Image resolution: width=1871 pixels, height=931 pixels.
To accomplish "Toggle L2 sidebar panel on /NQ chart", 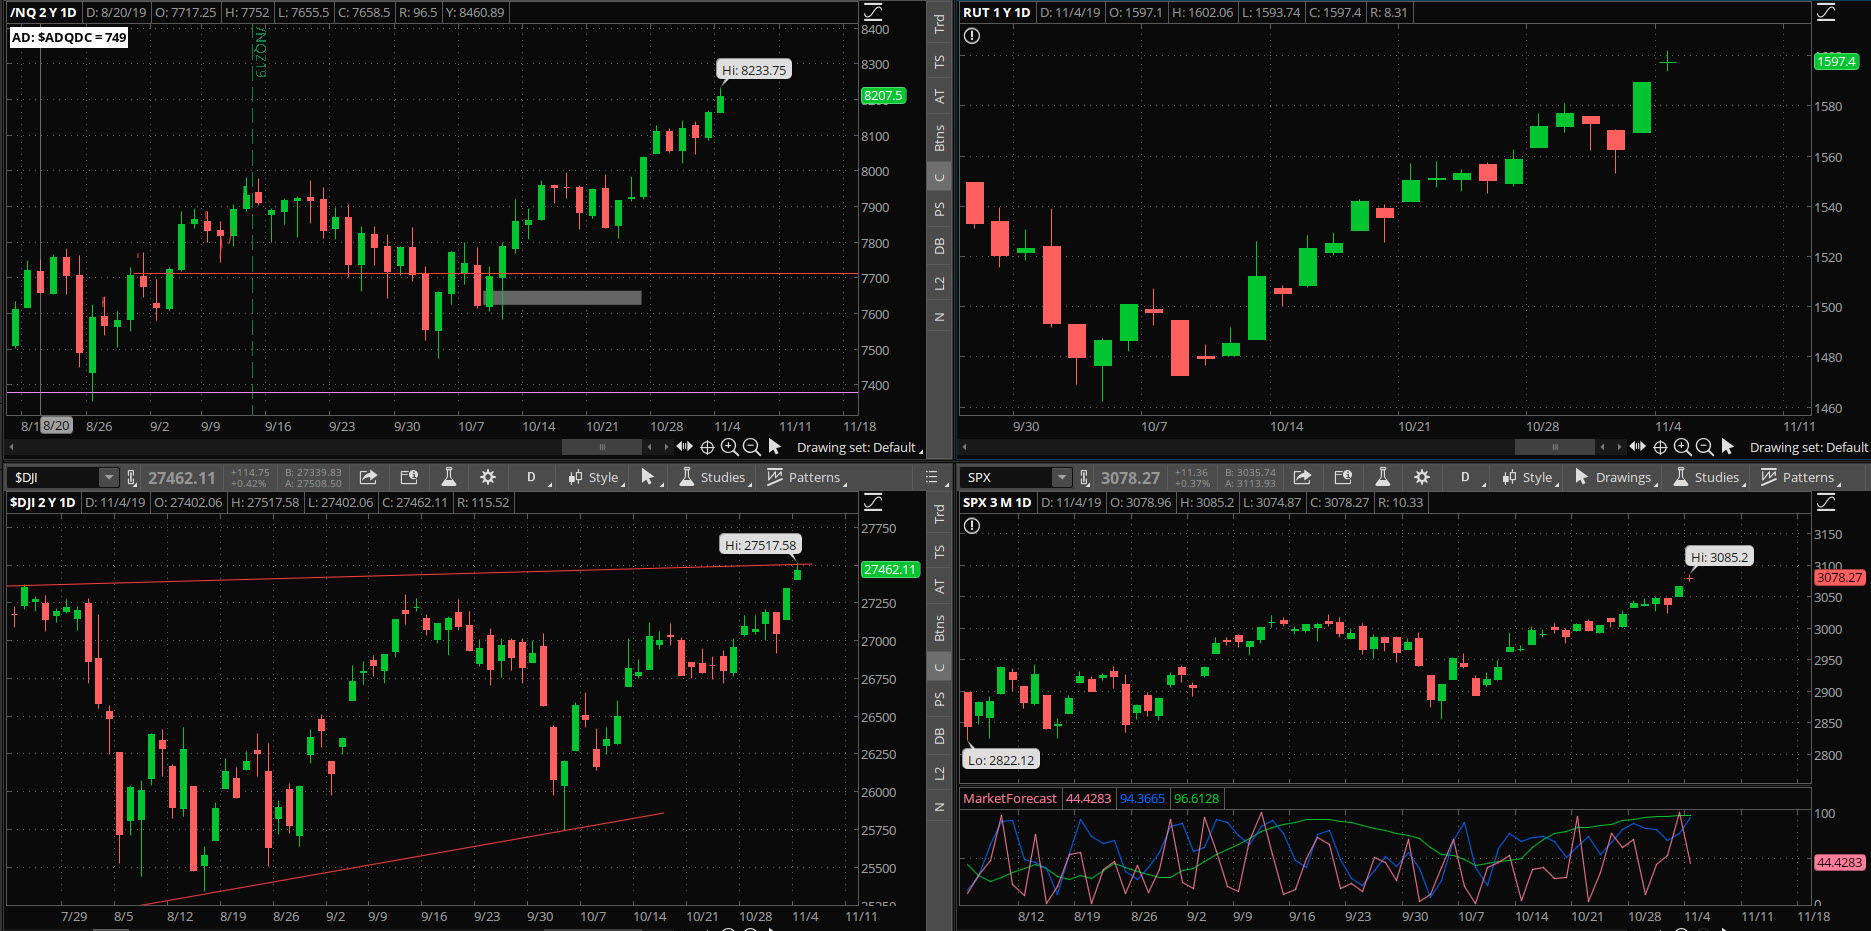I will click(939, 284).
